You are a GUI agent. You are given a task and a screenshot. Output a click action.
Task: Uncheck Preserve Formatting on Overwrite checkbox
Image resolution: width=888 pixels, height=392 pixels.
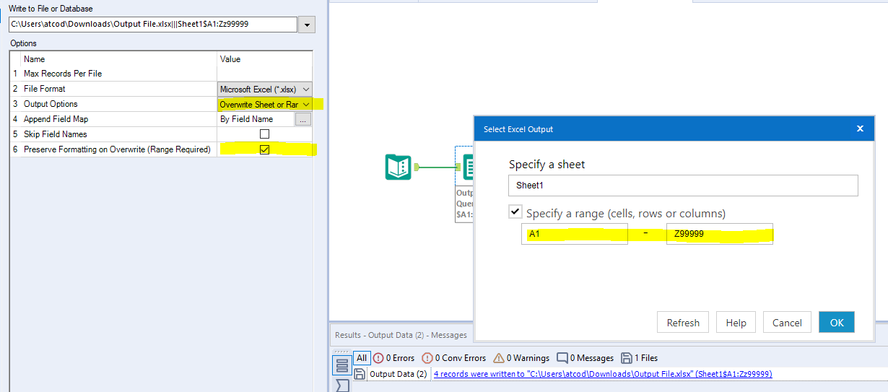pyautogui.click(x=264, y=150)
